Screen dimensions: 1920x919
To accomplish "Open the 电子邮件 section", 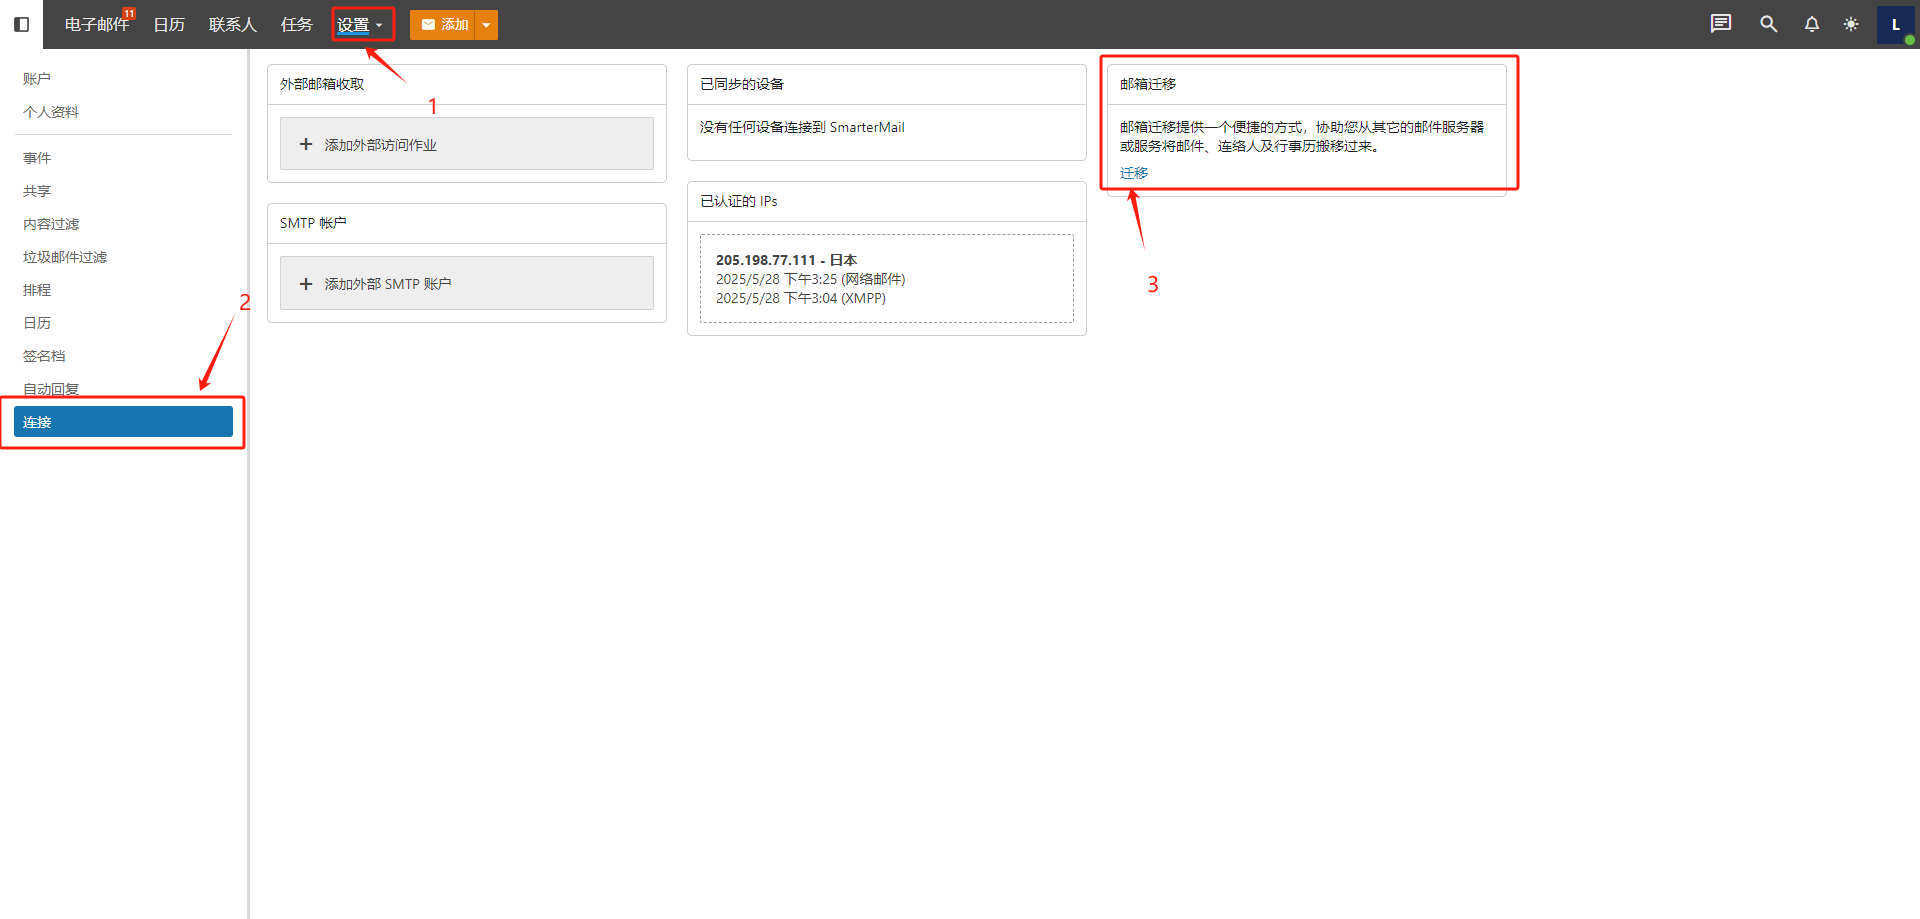I will click(97, 25).
